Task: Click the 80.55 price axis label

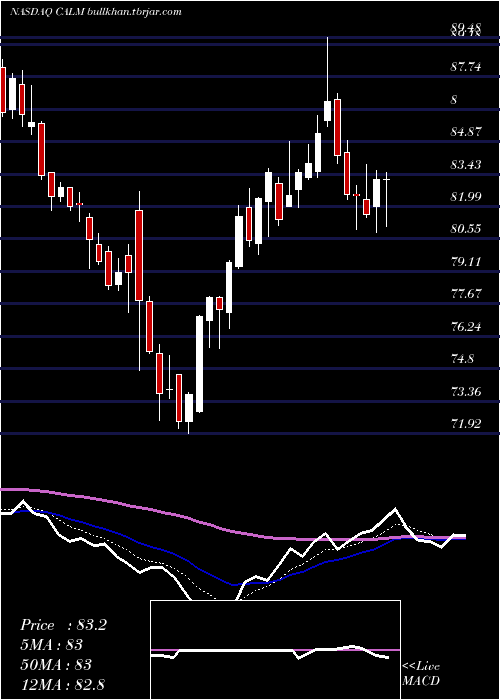Action: click(466, 229)
